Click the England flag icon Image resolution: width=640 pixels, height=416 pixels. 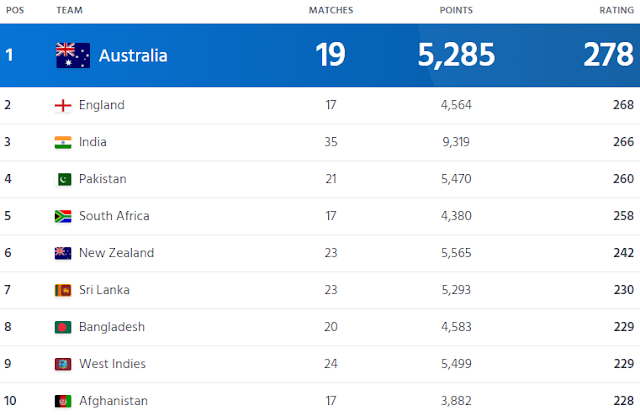coord(63,105)
